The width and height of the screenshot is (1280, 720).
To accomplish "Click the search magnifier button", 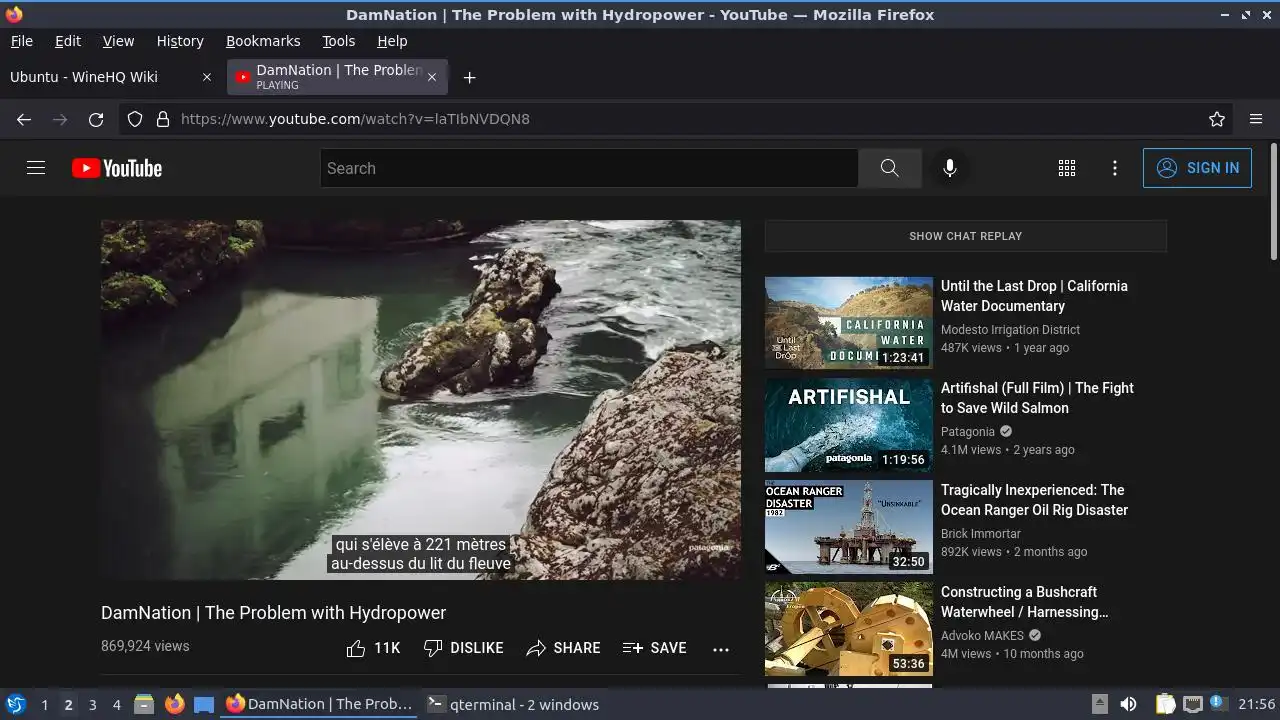I will point(889,168).
